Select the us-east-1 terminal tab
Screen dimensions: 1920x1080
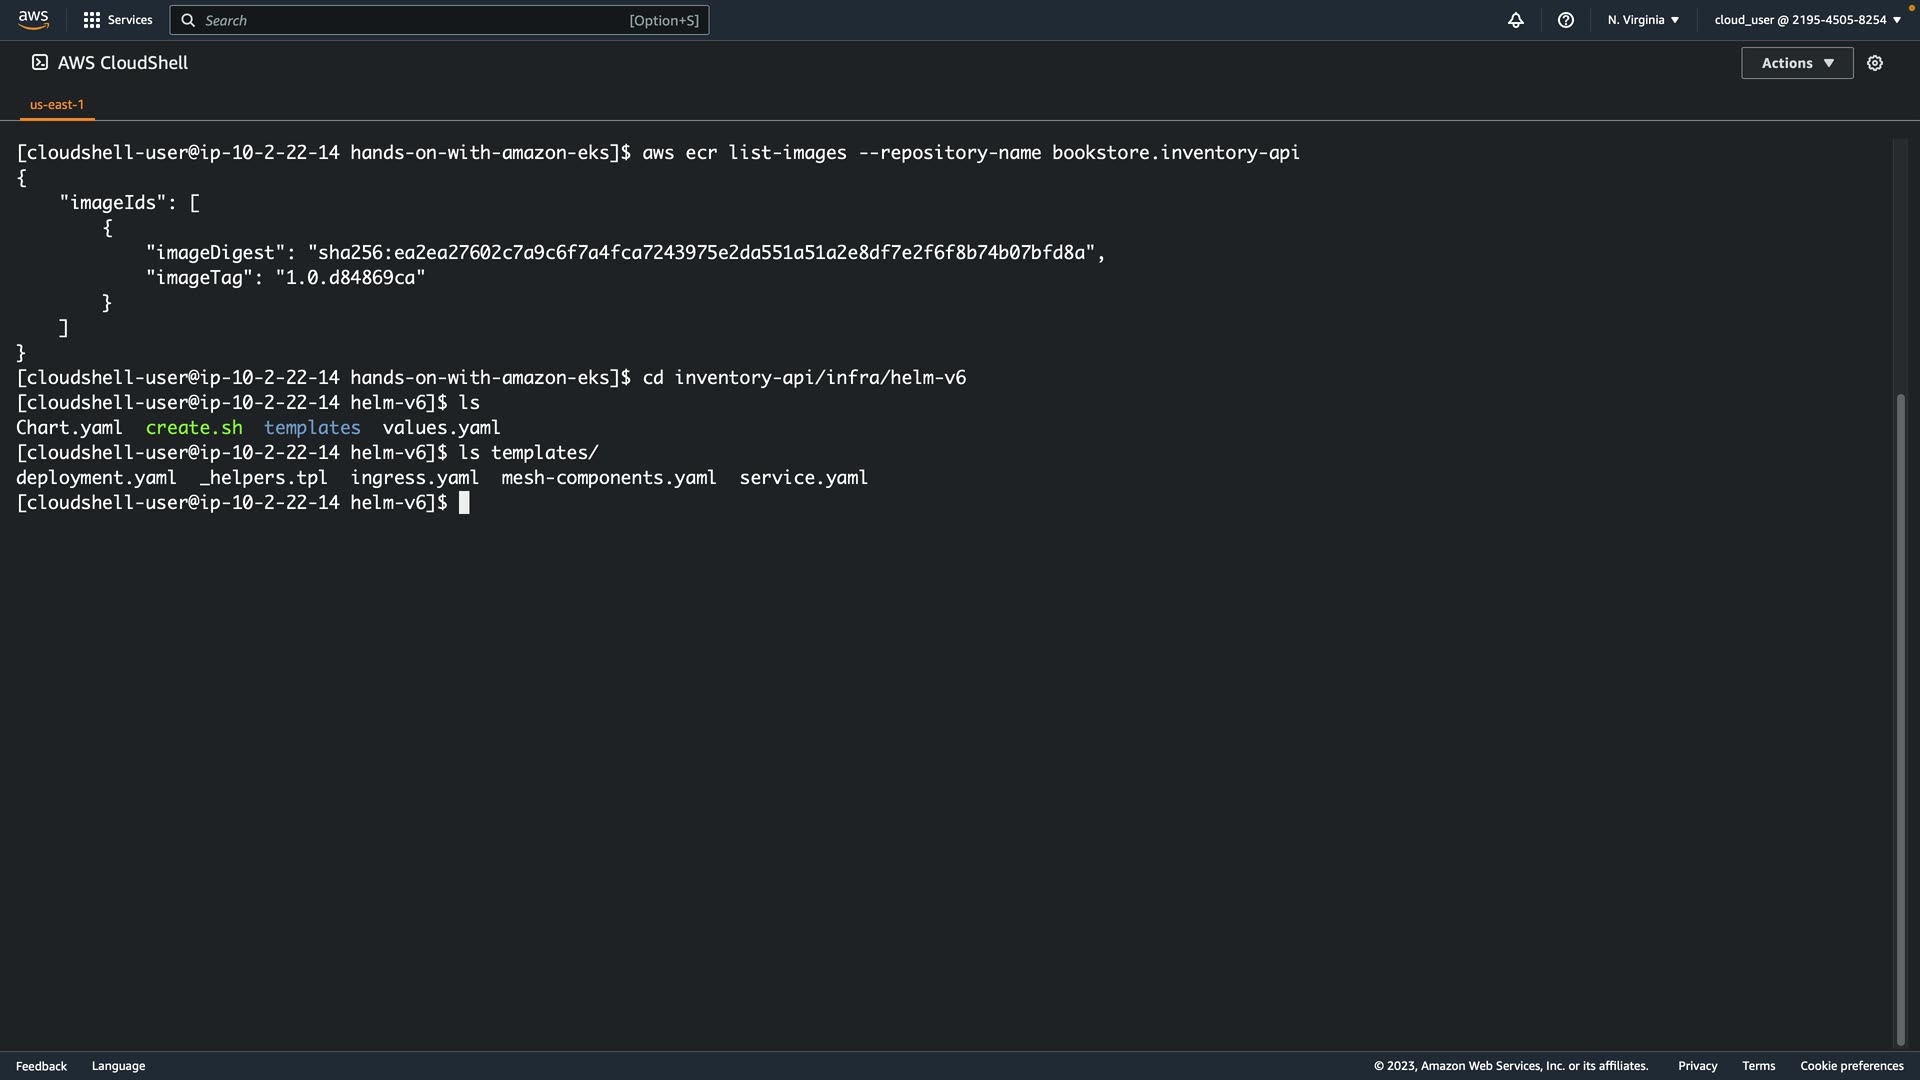(57, 105)
